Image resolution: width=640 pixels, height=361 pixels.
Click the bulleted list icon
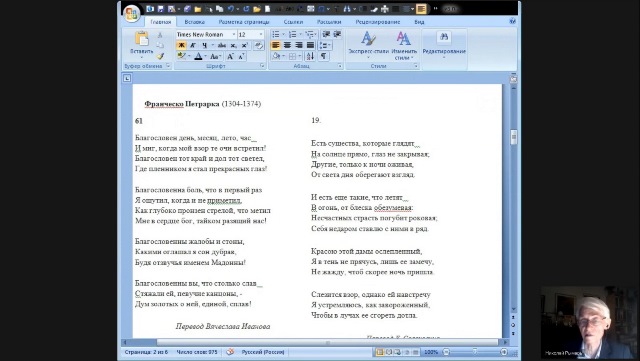tap(277, 34)
